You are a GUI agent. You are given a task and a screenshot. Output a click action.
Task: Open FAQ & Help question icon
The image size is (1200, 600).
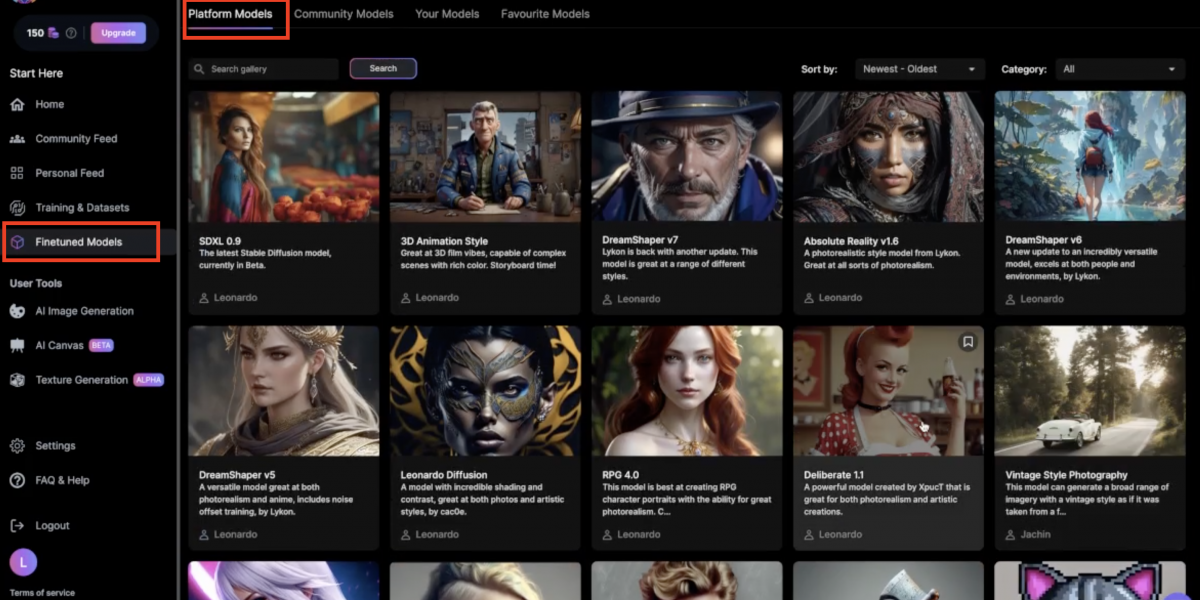click(17, 480)
